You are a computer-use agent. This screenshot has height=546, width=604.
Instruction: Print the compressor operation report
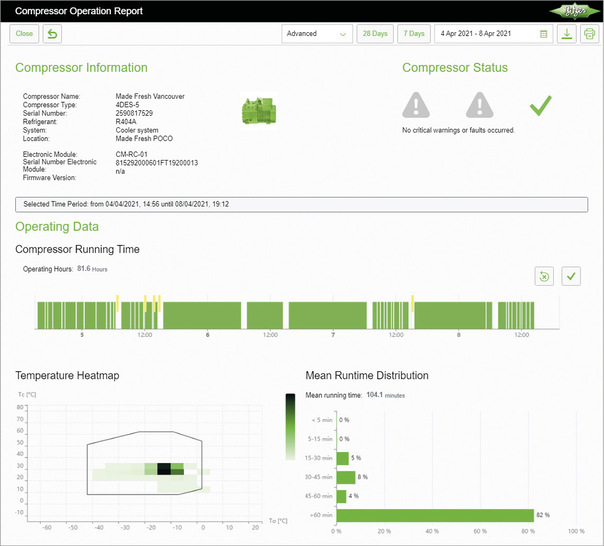[589, 34]
